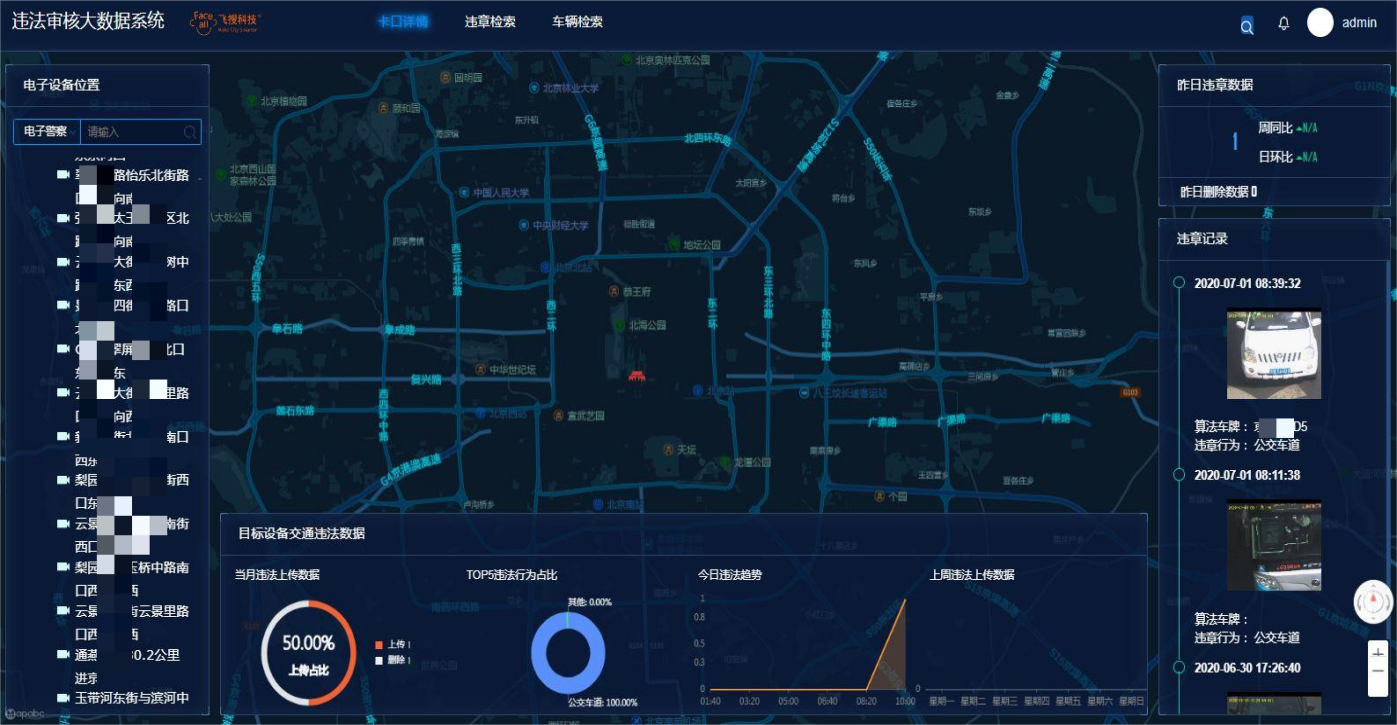This screenshot has height=725, width=1397.
Task: Switch to the 卡口详情 tab
Action: click(403, 21)
